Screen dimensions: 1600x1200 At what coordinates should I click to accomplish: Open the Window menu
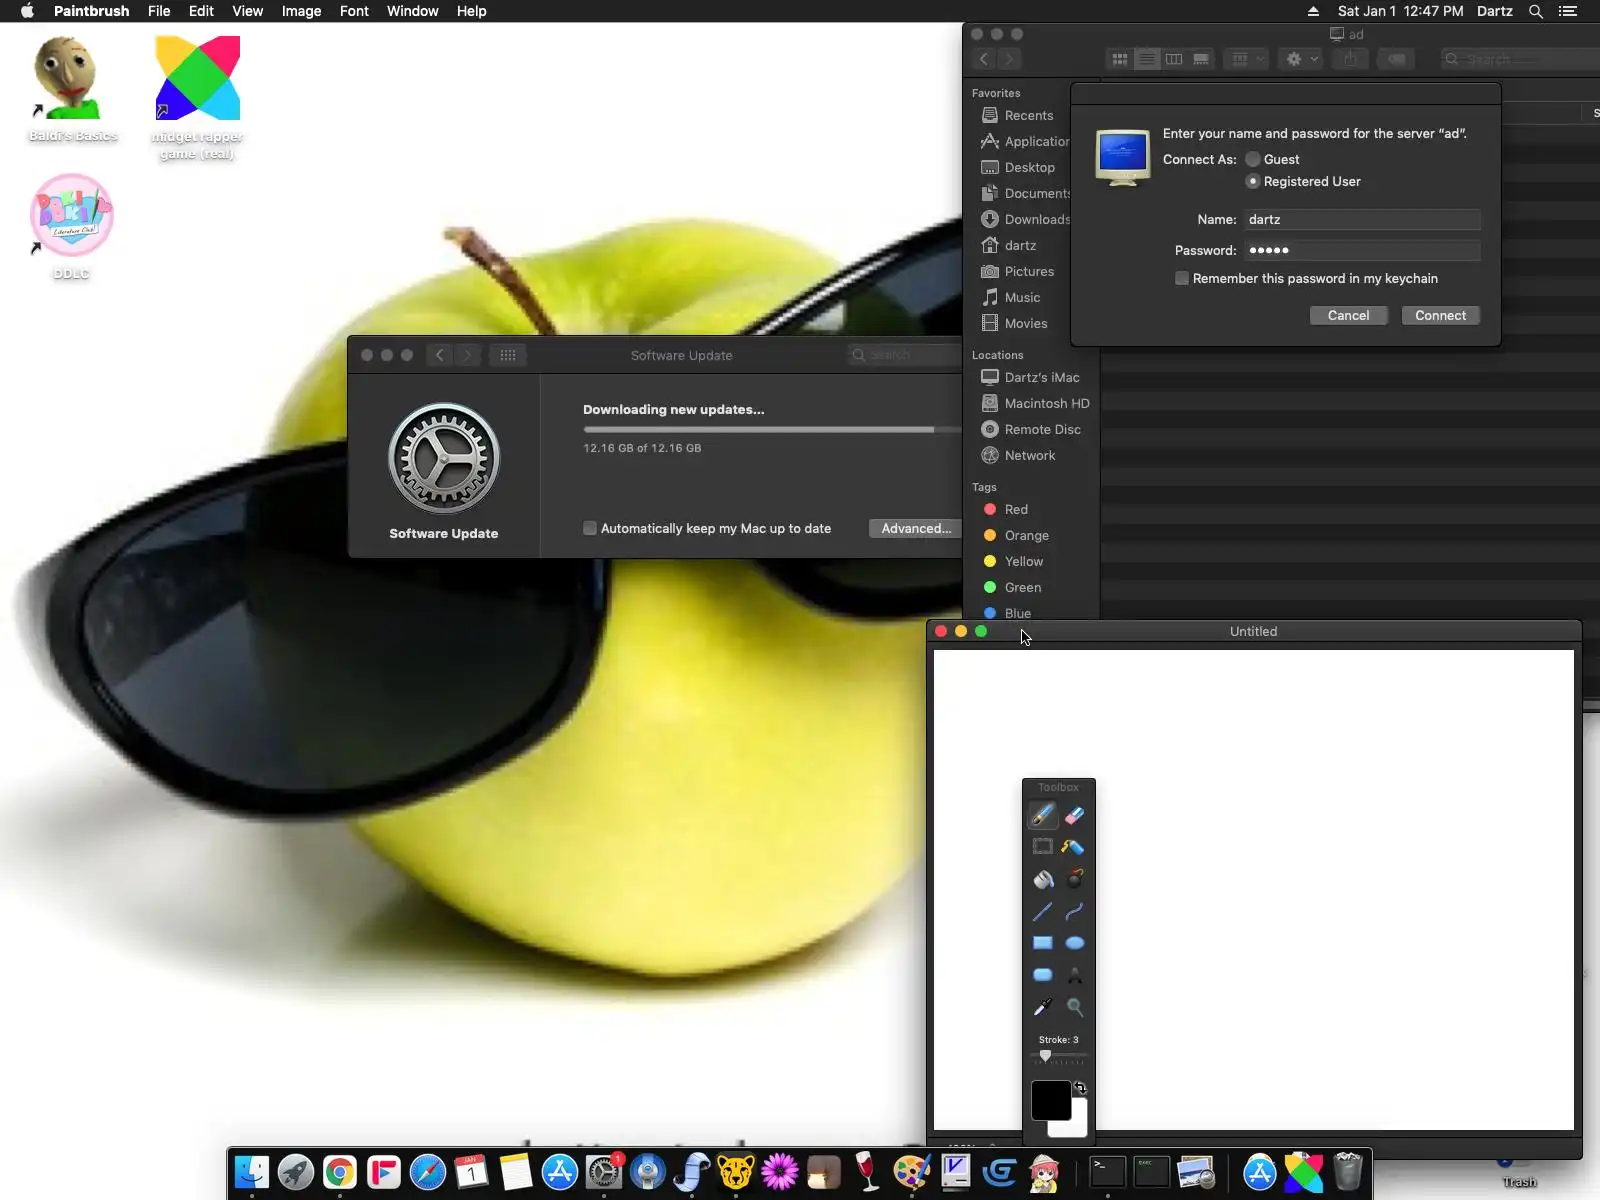tap(413, 11)
